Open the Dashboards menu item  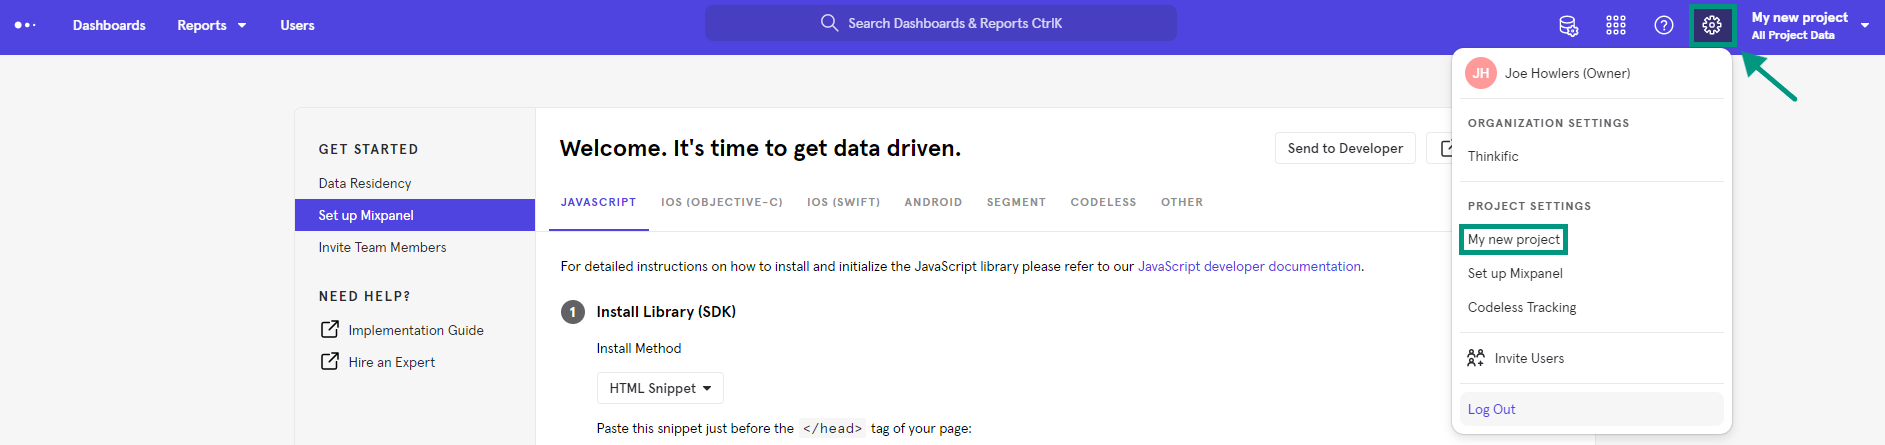click(x=109, y=25)
